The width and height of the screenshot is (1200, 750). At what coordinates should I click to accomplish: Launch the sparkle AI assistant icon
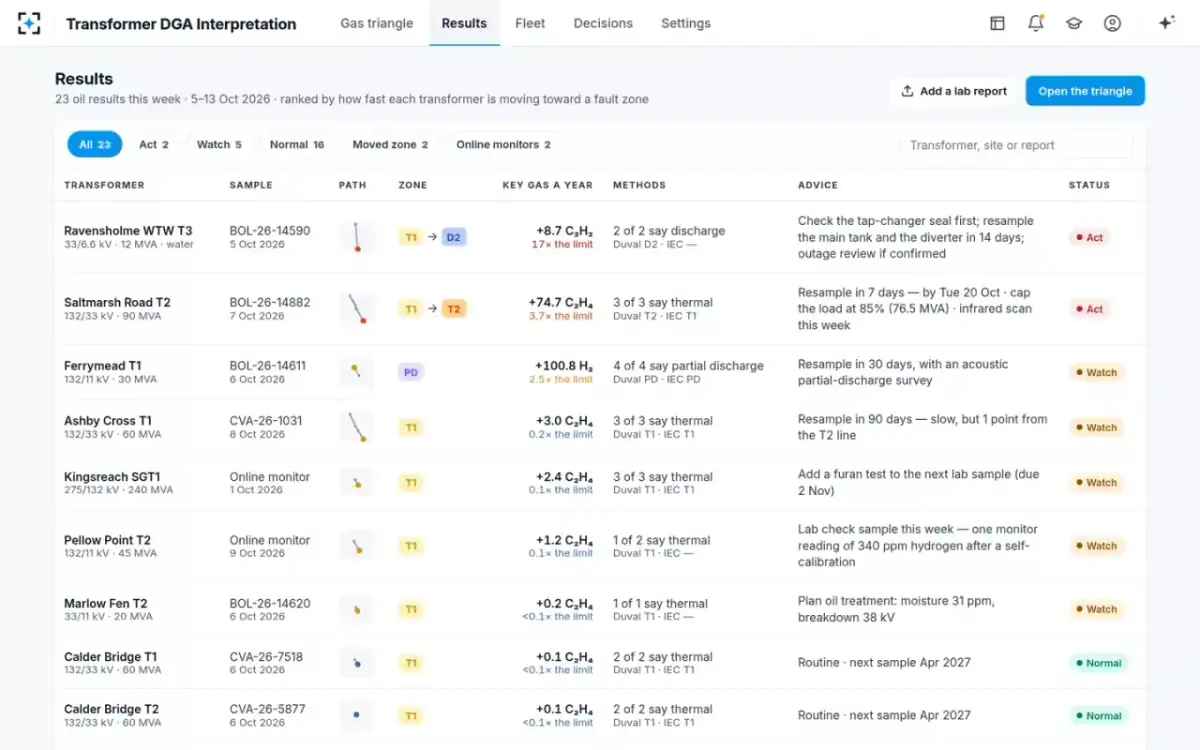coord(1166,23)
